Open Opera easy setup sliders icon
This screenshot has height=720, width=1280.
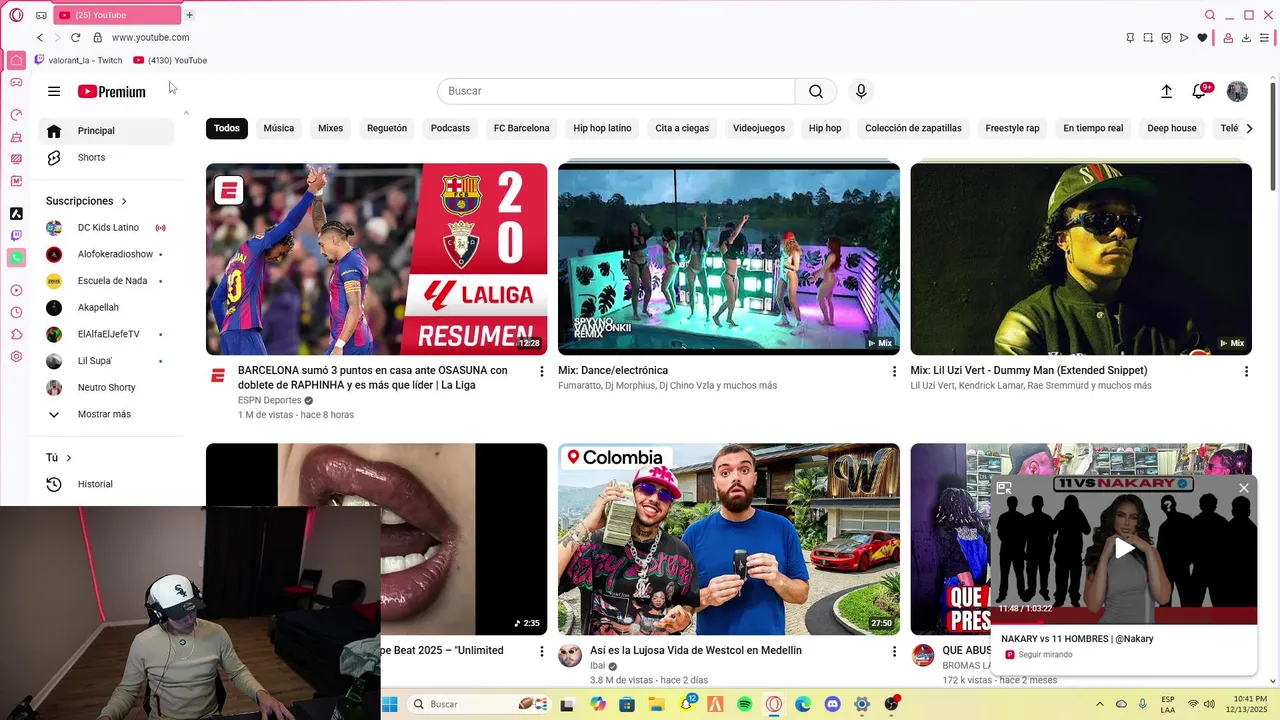tap(1264, 38)
